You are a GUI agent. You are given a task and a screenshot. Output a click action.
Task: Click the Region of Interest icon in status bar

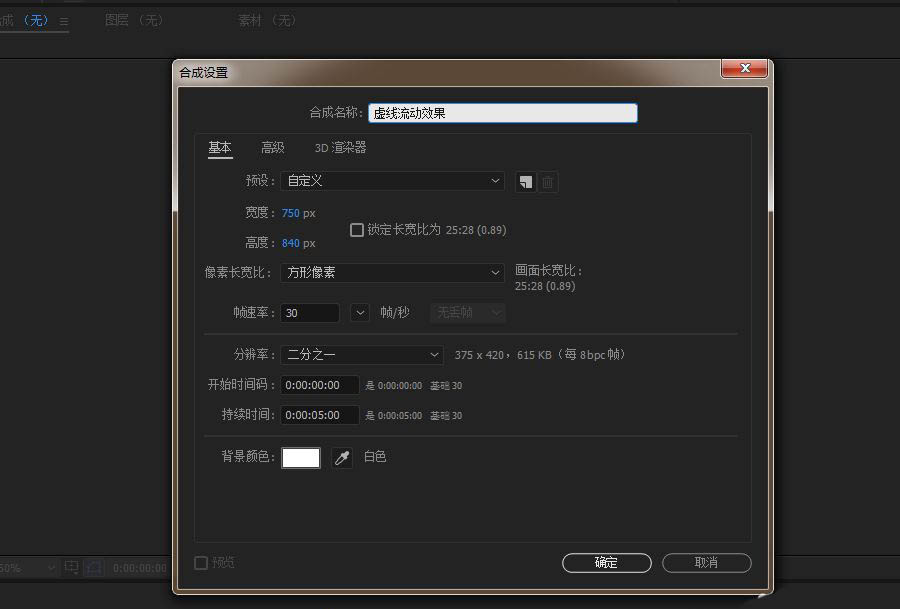click(x=70, y=567)
